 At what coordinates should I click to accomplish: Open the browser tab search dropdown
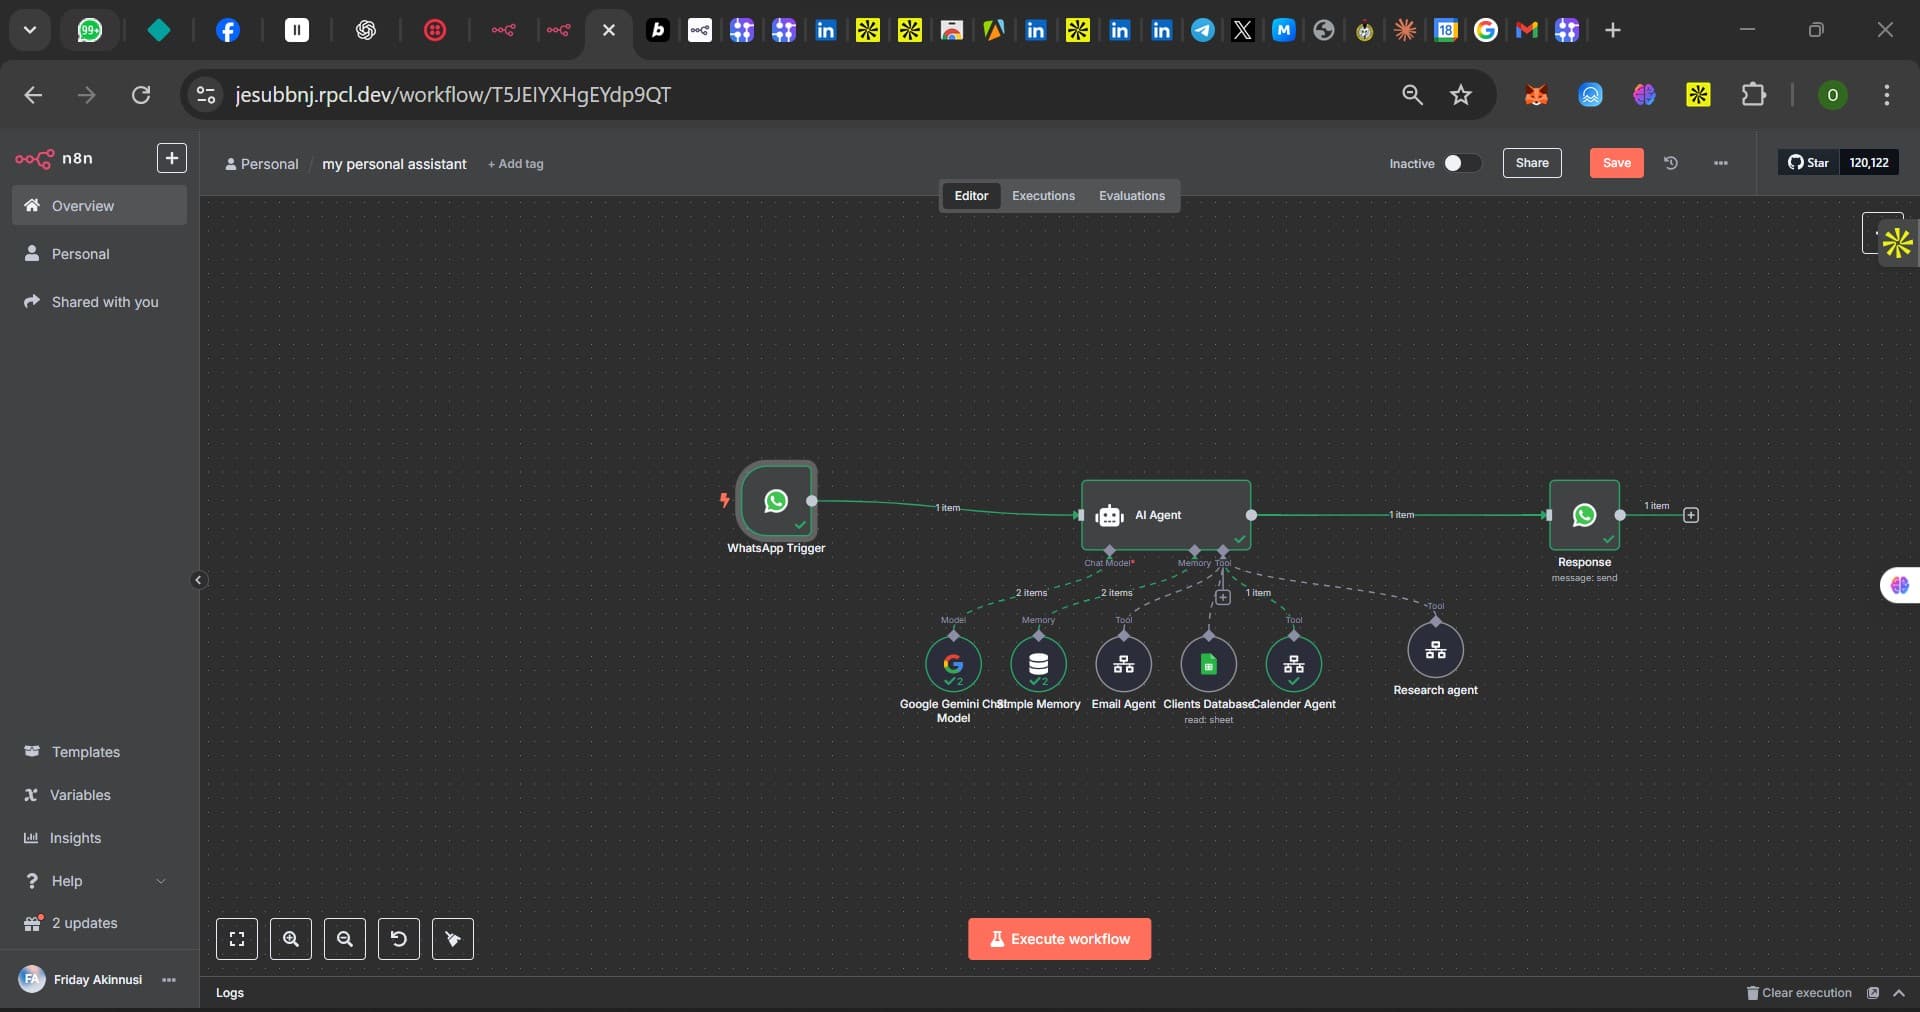pos(30,30)
